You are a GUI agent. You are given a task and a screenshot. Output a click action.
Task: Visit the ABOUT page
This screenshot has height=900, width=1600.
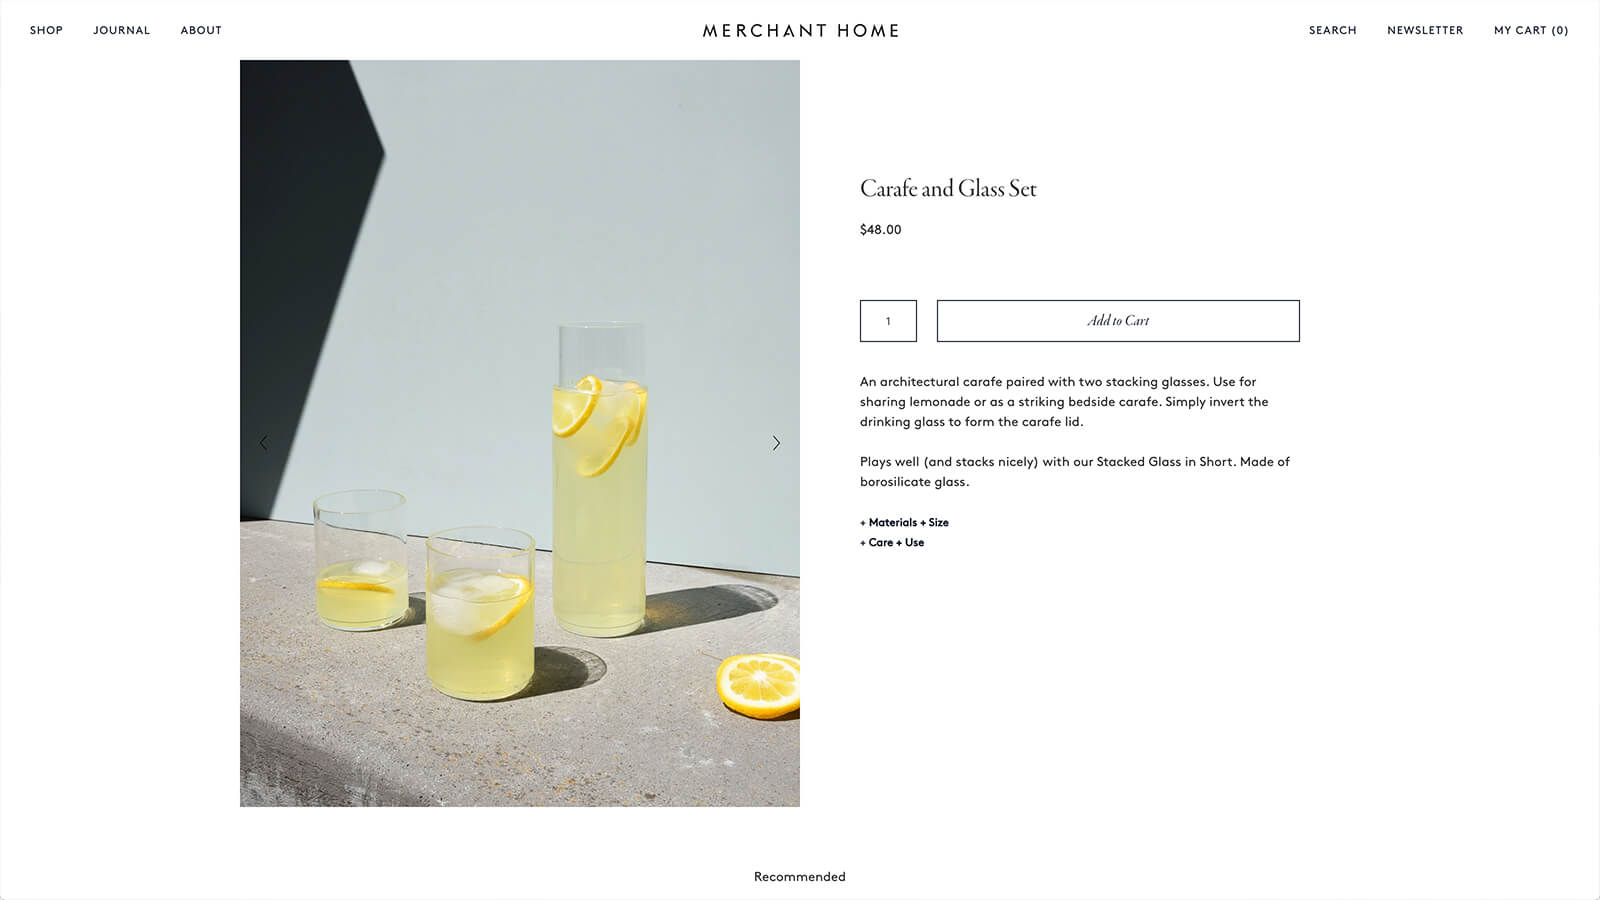(x=200, y=30)
